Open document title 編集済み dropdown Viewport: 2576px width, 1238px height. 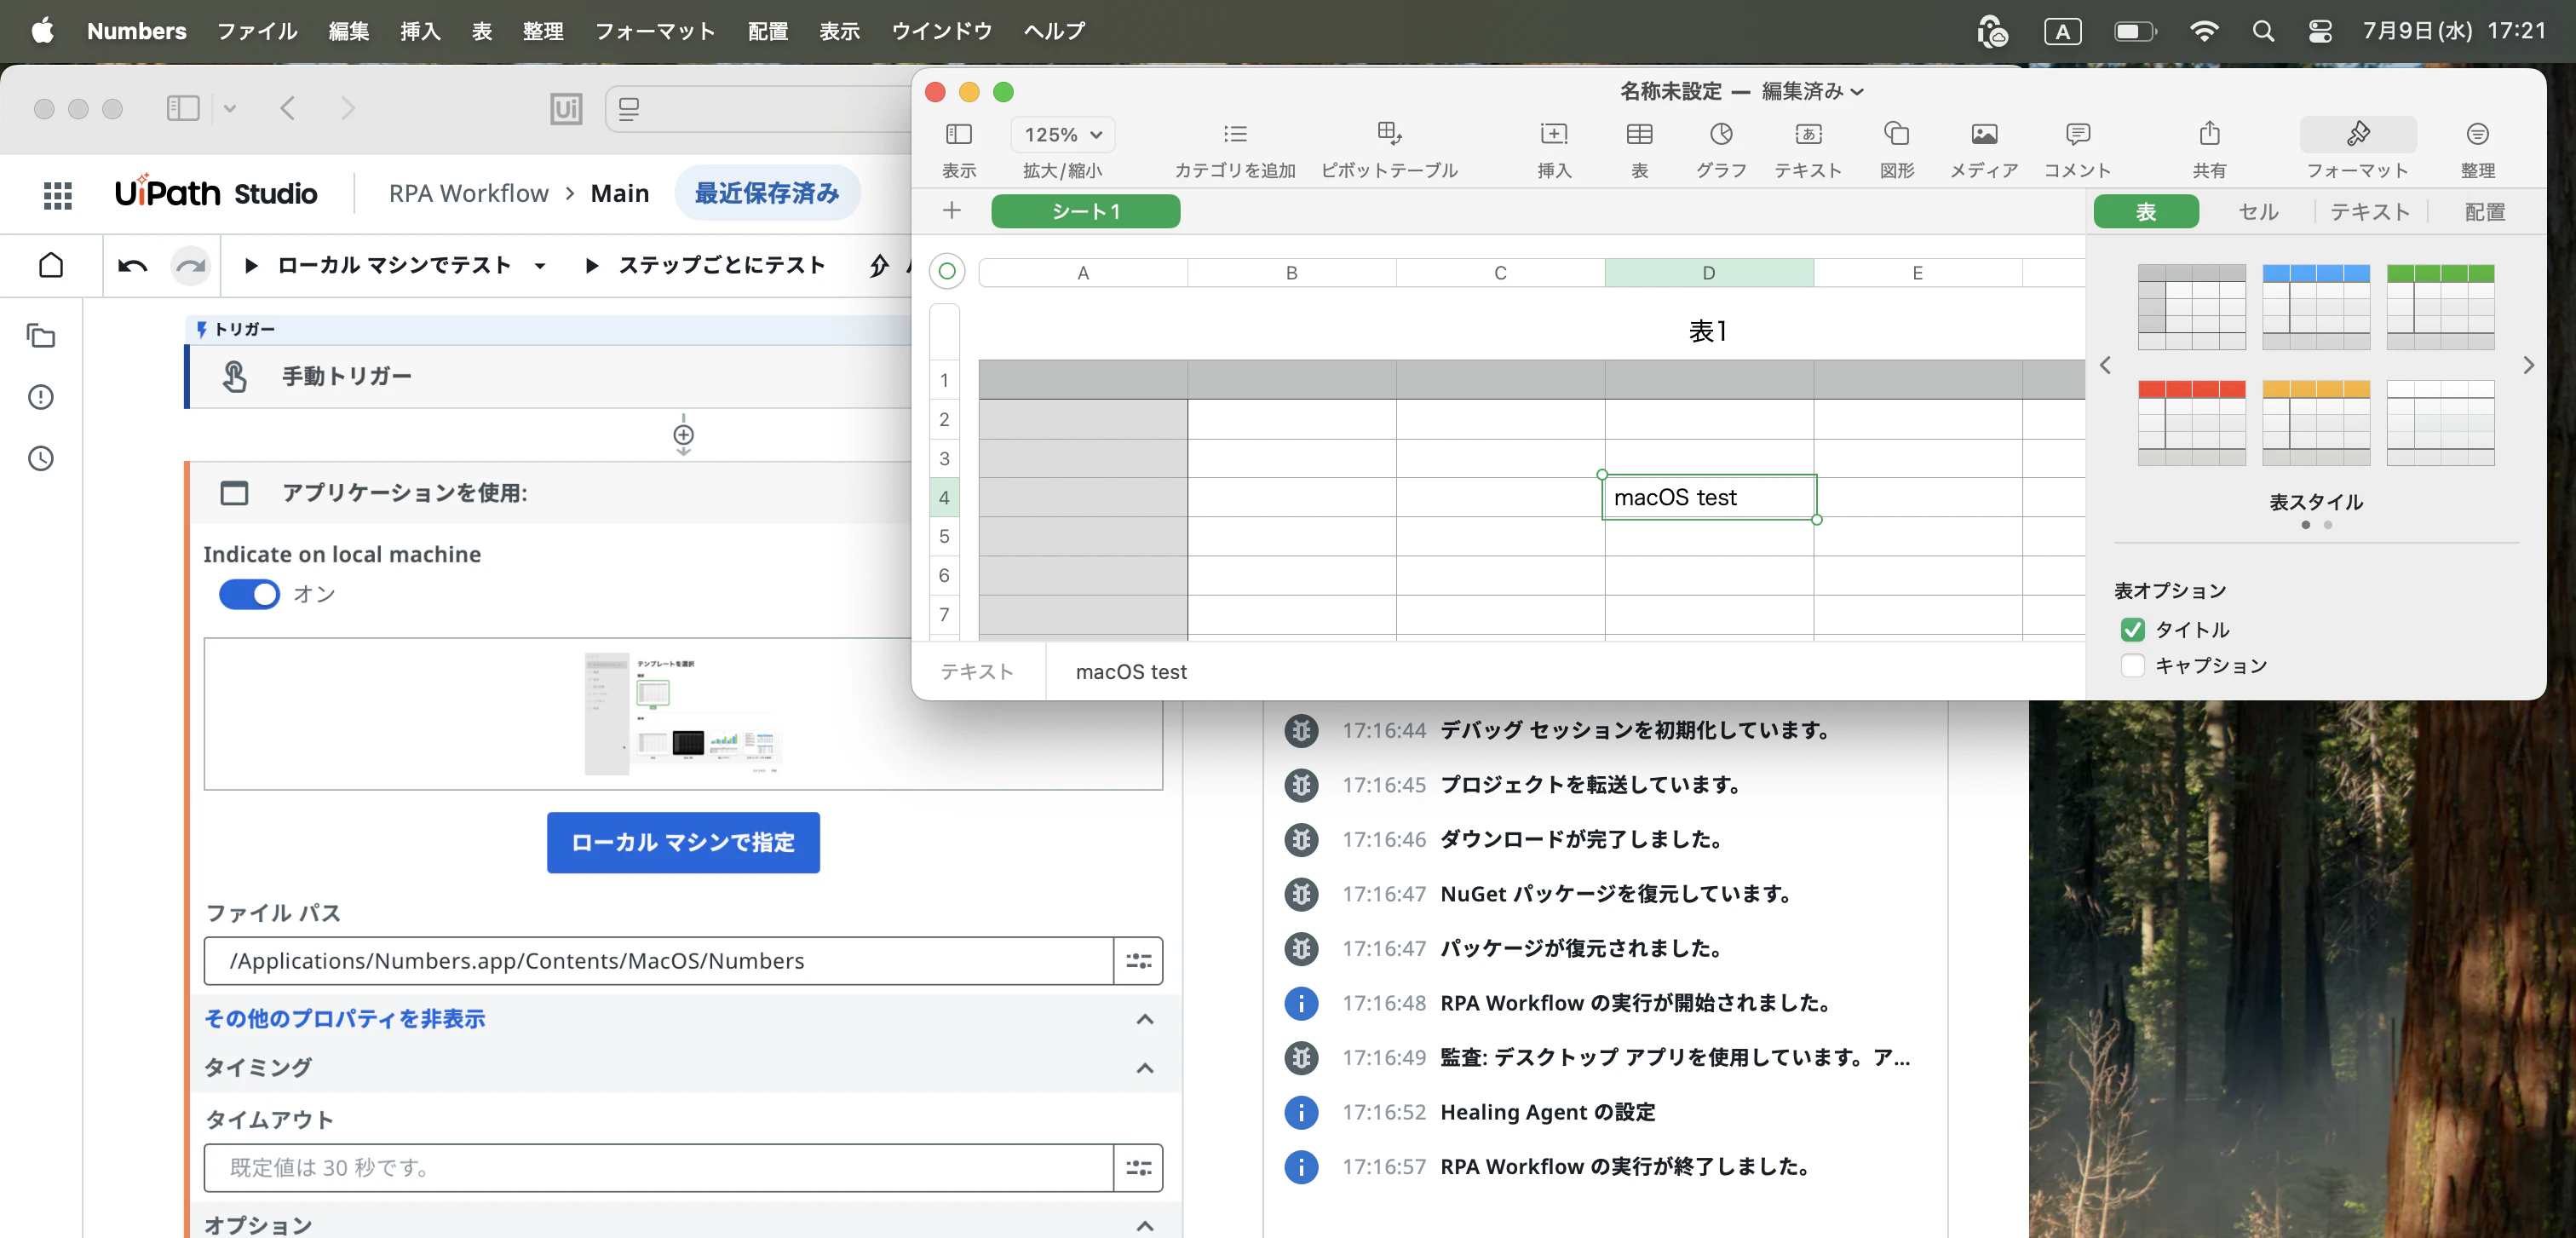1813,91
